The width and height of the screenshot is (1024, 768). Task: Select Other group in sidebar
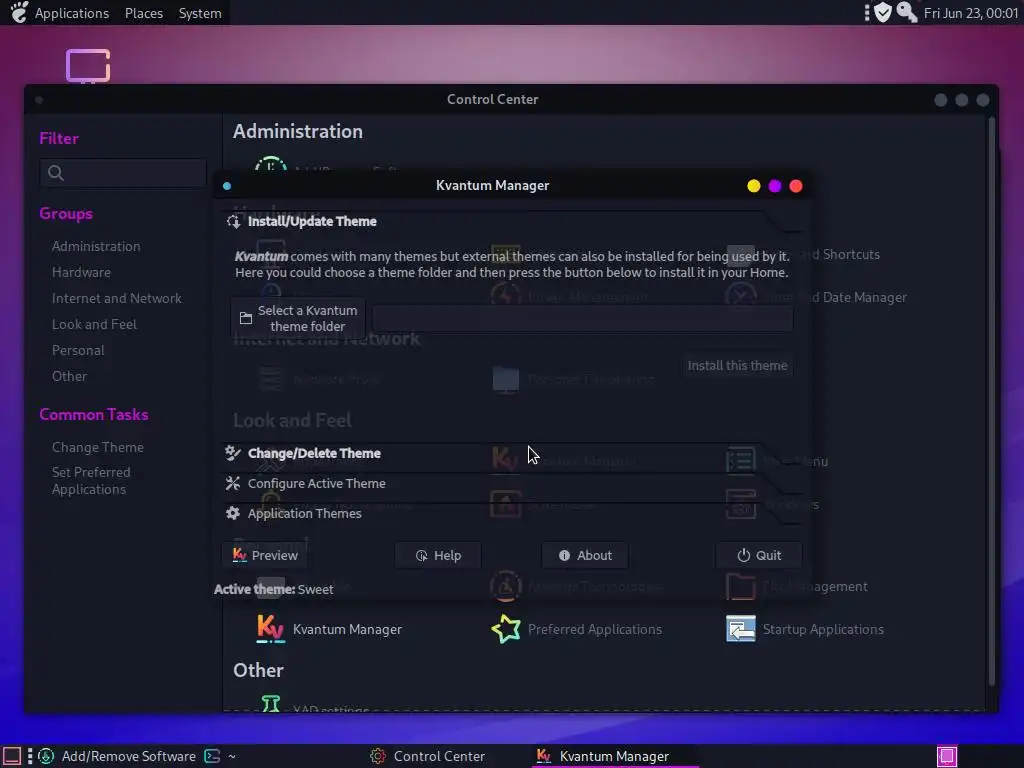pyautogui.click(x=69, y=377)
